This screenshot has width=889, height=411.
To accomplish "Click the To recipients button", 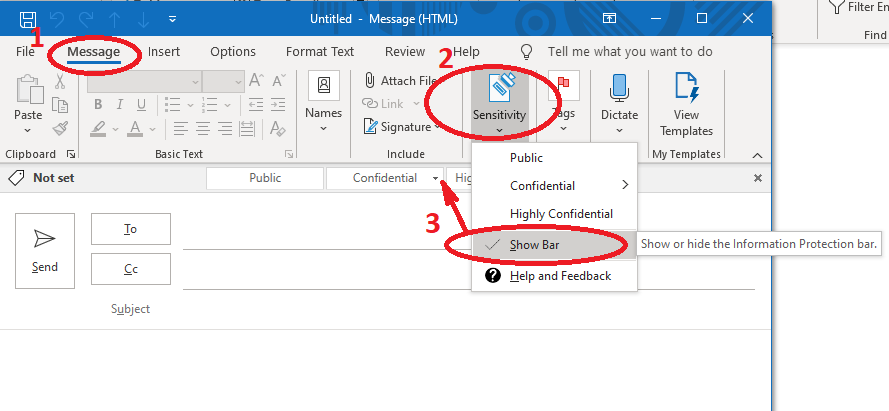I will click(130, 229).
